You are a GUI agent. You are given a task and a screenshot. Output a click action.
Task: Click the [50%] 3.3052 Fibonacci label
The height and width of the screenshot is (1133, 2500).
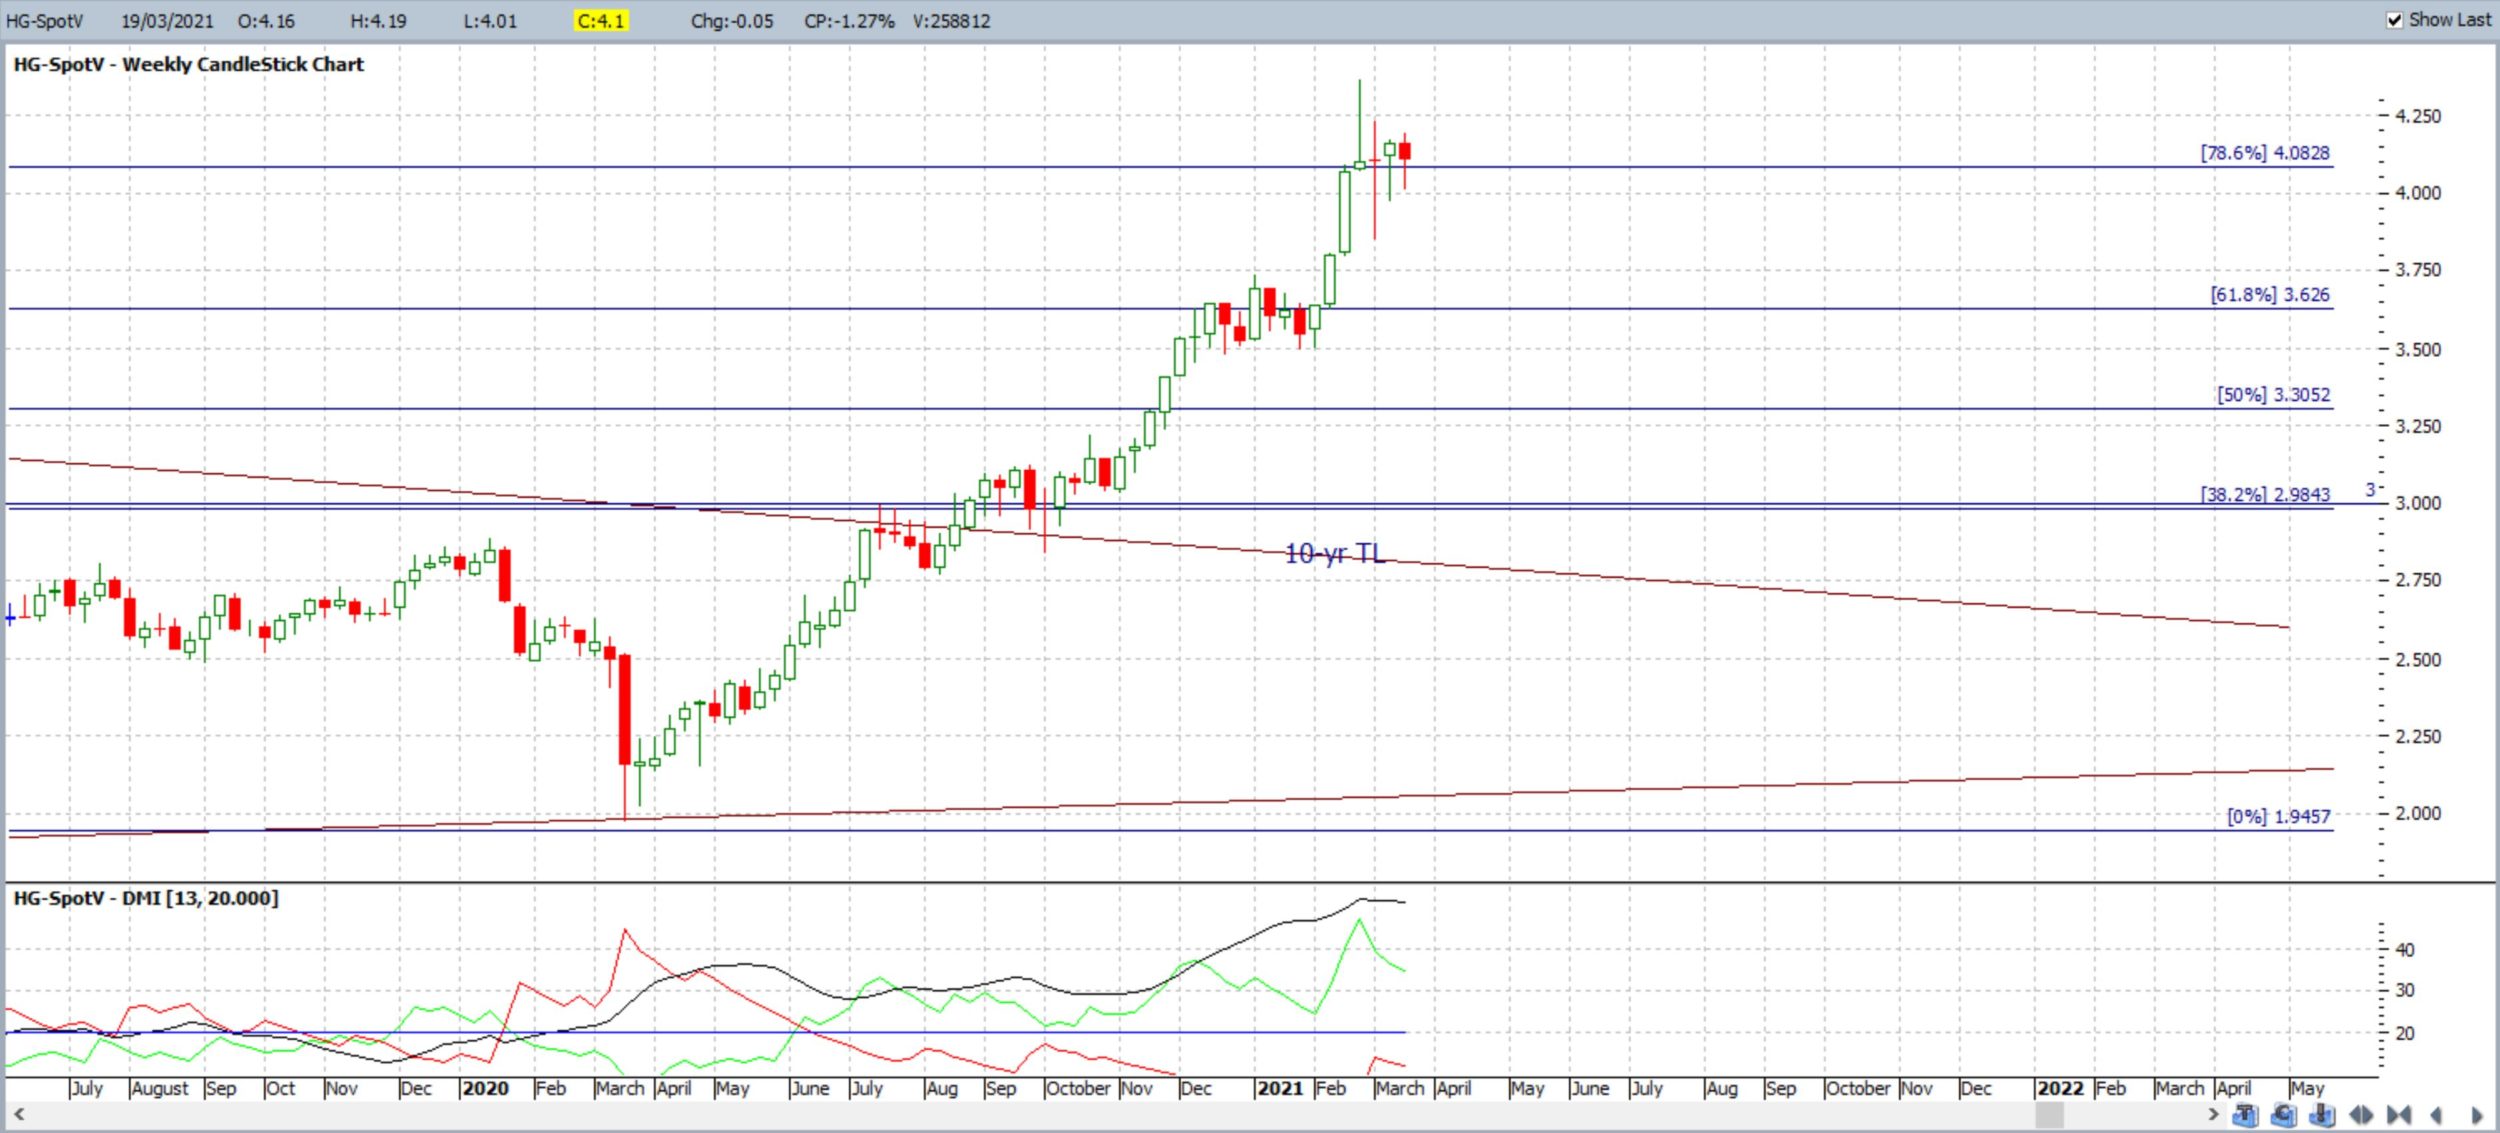tap(2273, 395)
